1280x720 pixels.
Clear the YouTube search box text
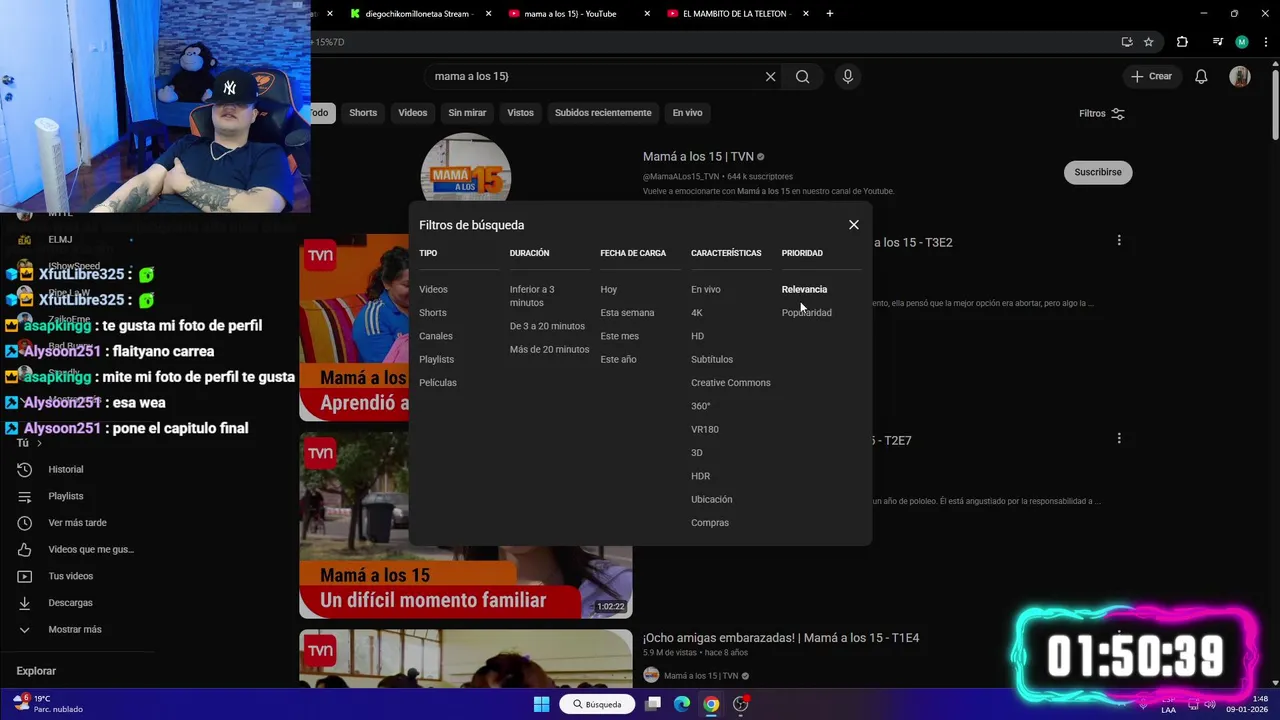click(770, 76)
